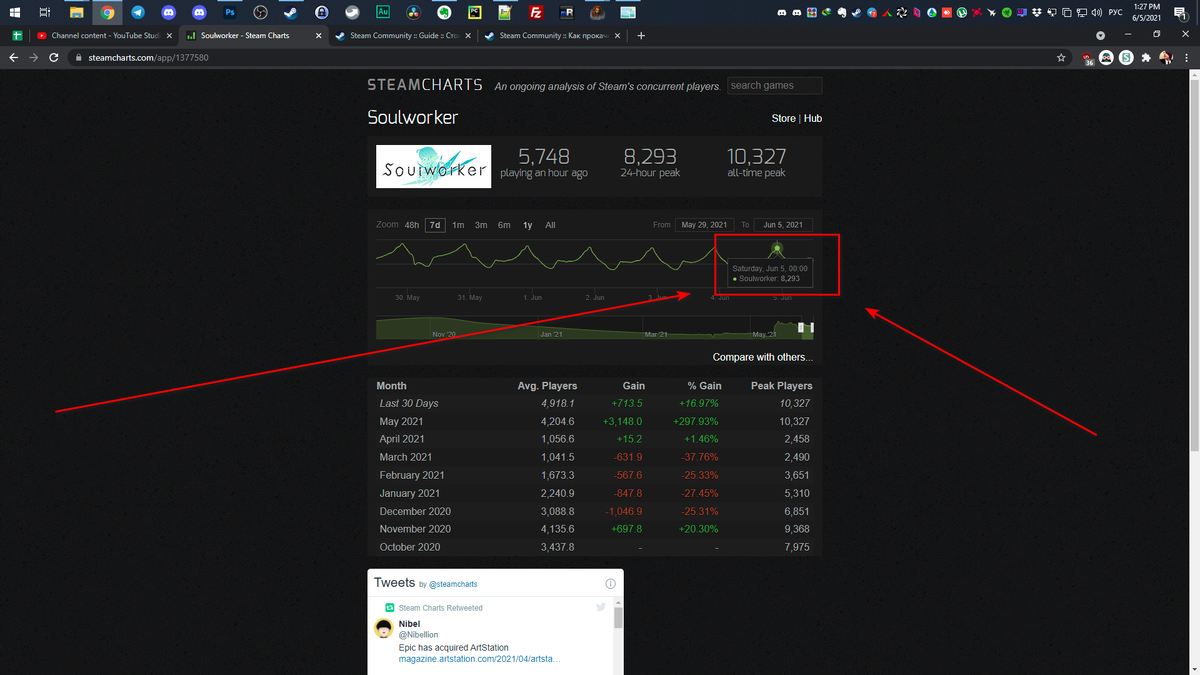Click the info icon in Tweets widget

pyautogui.click(x=610, y=584)
